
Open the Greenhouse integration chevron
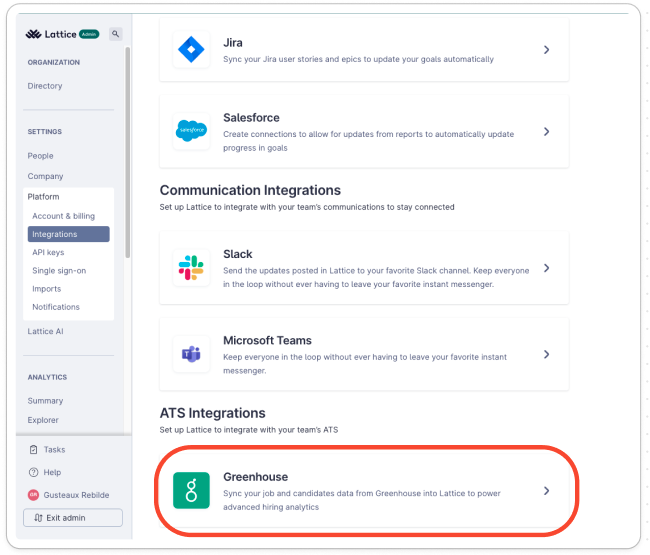click(x=546, y=491)
